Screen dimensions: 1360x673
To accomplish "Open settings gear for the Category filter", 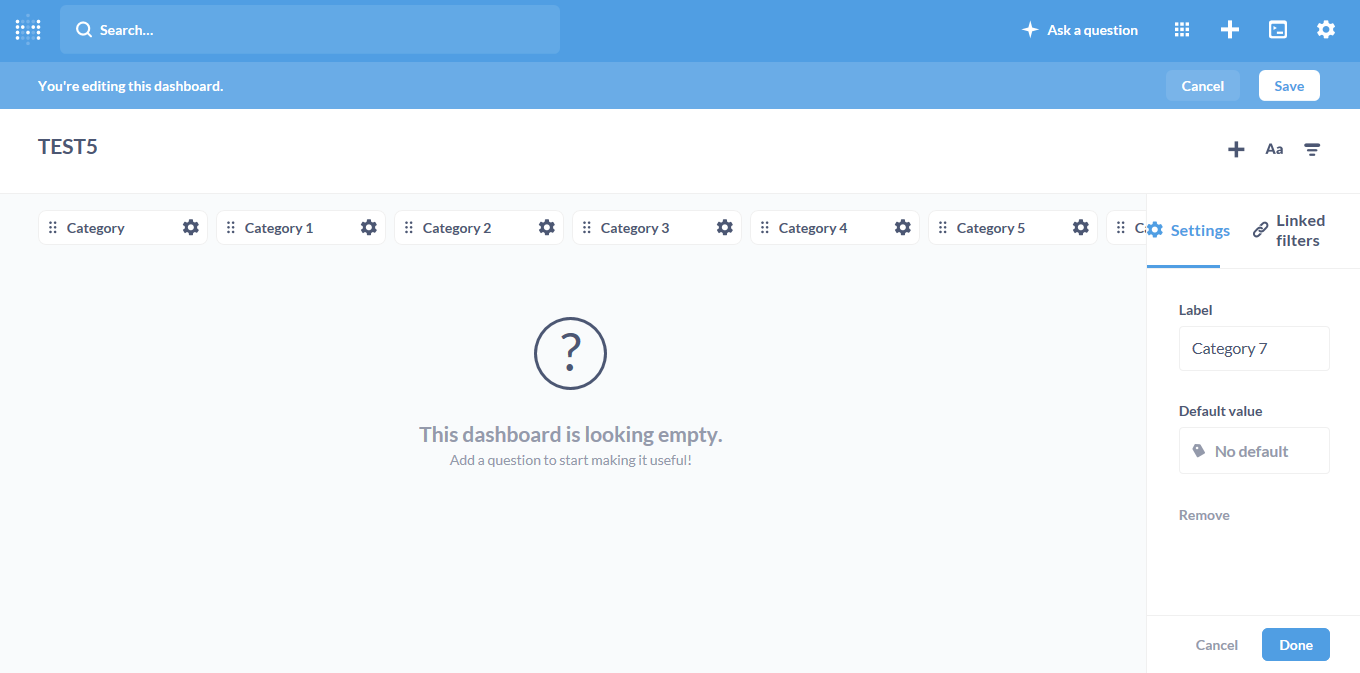I will click(191, 227).
